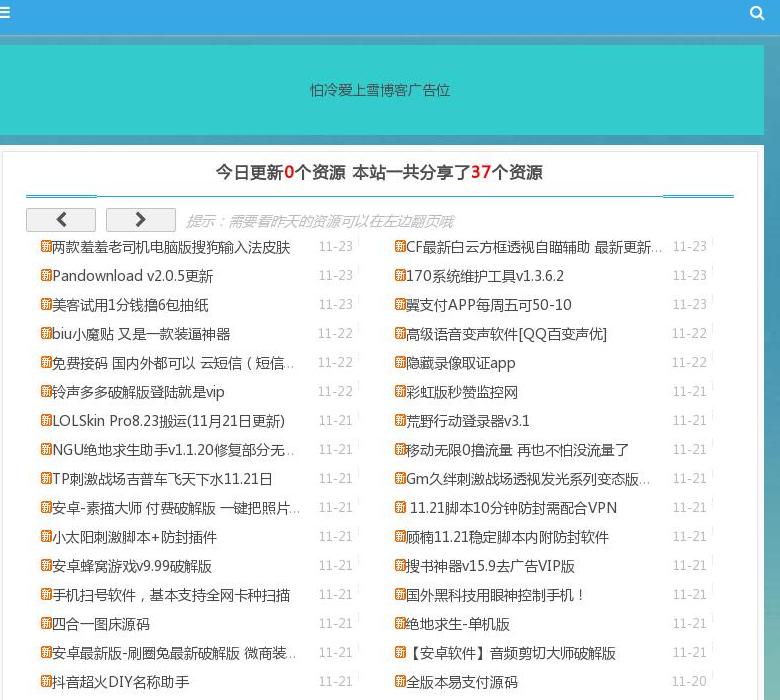Image resolution: width=780 pixels, height=700 pixels.
Task: Open TP刺激战场吉普车飞天下水11.21日 link
Action: tap(162, 479)
